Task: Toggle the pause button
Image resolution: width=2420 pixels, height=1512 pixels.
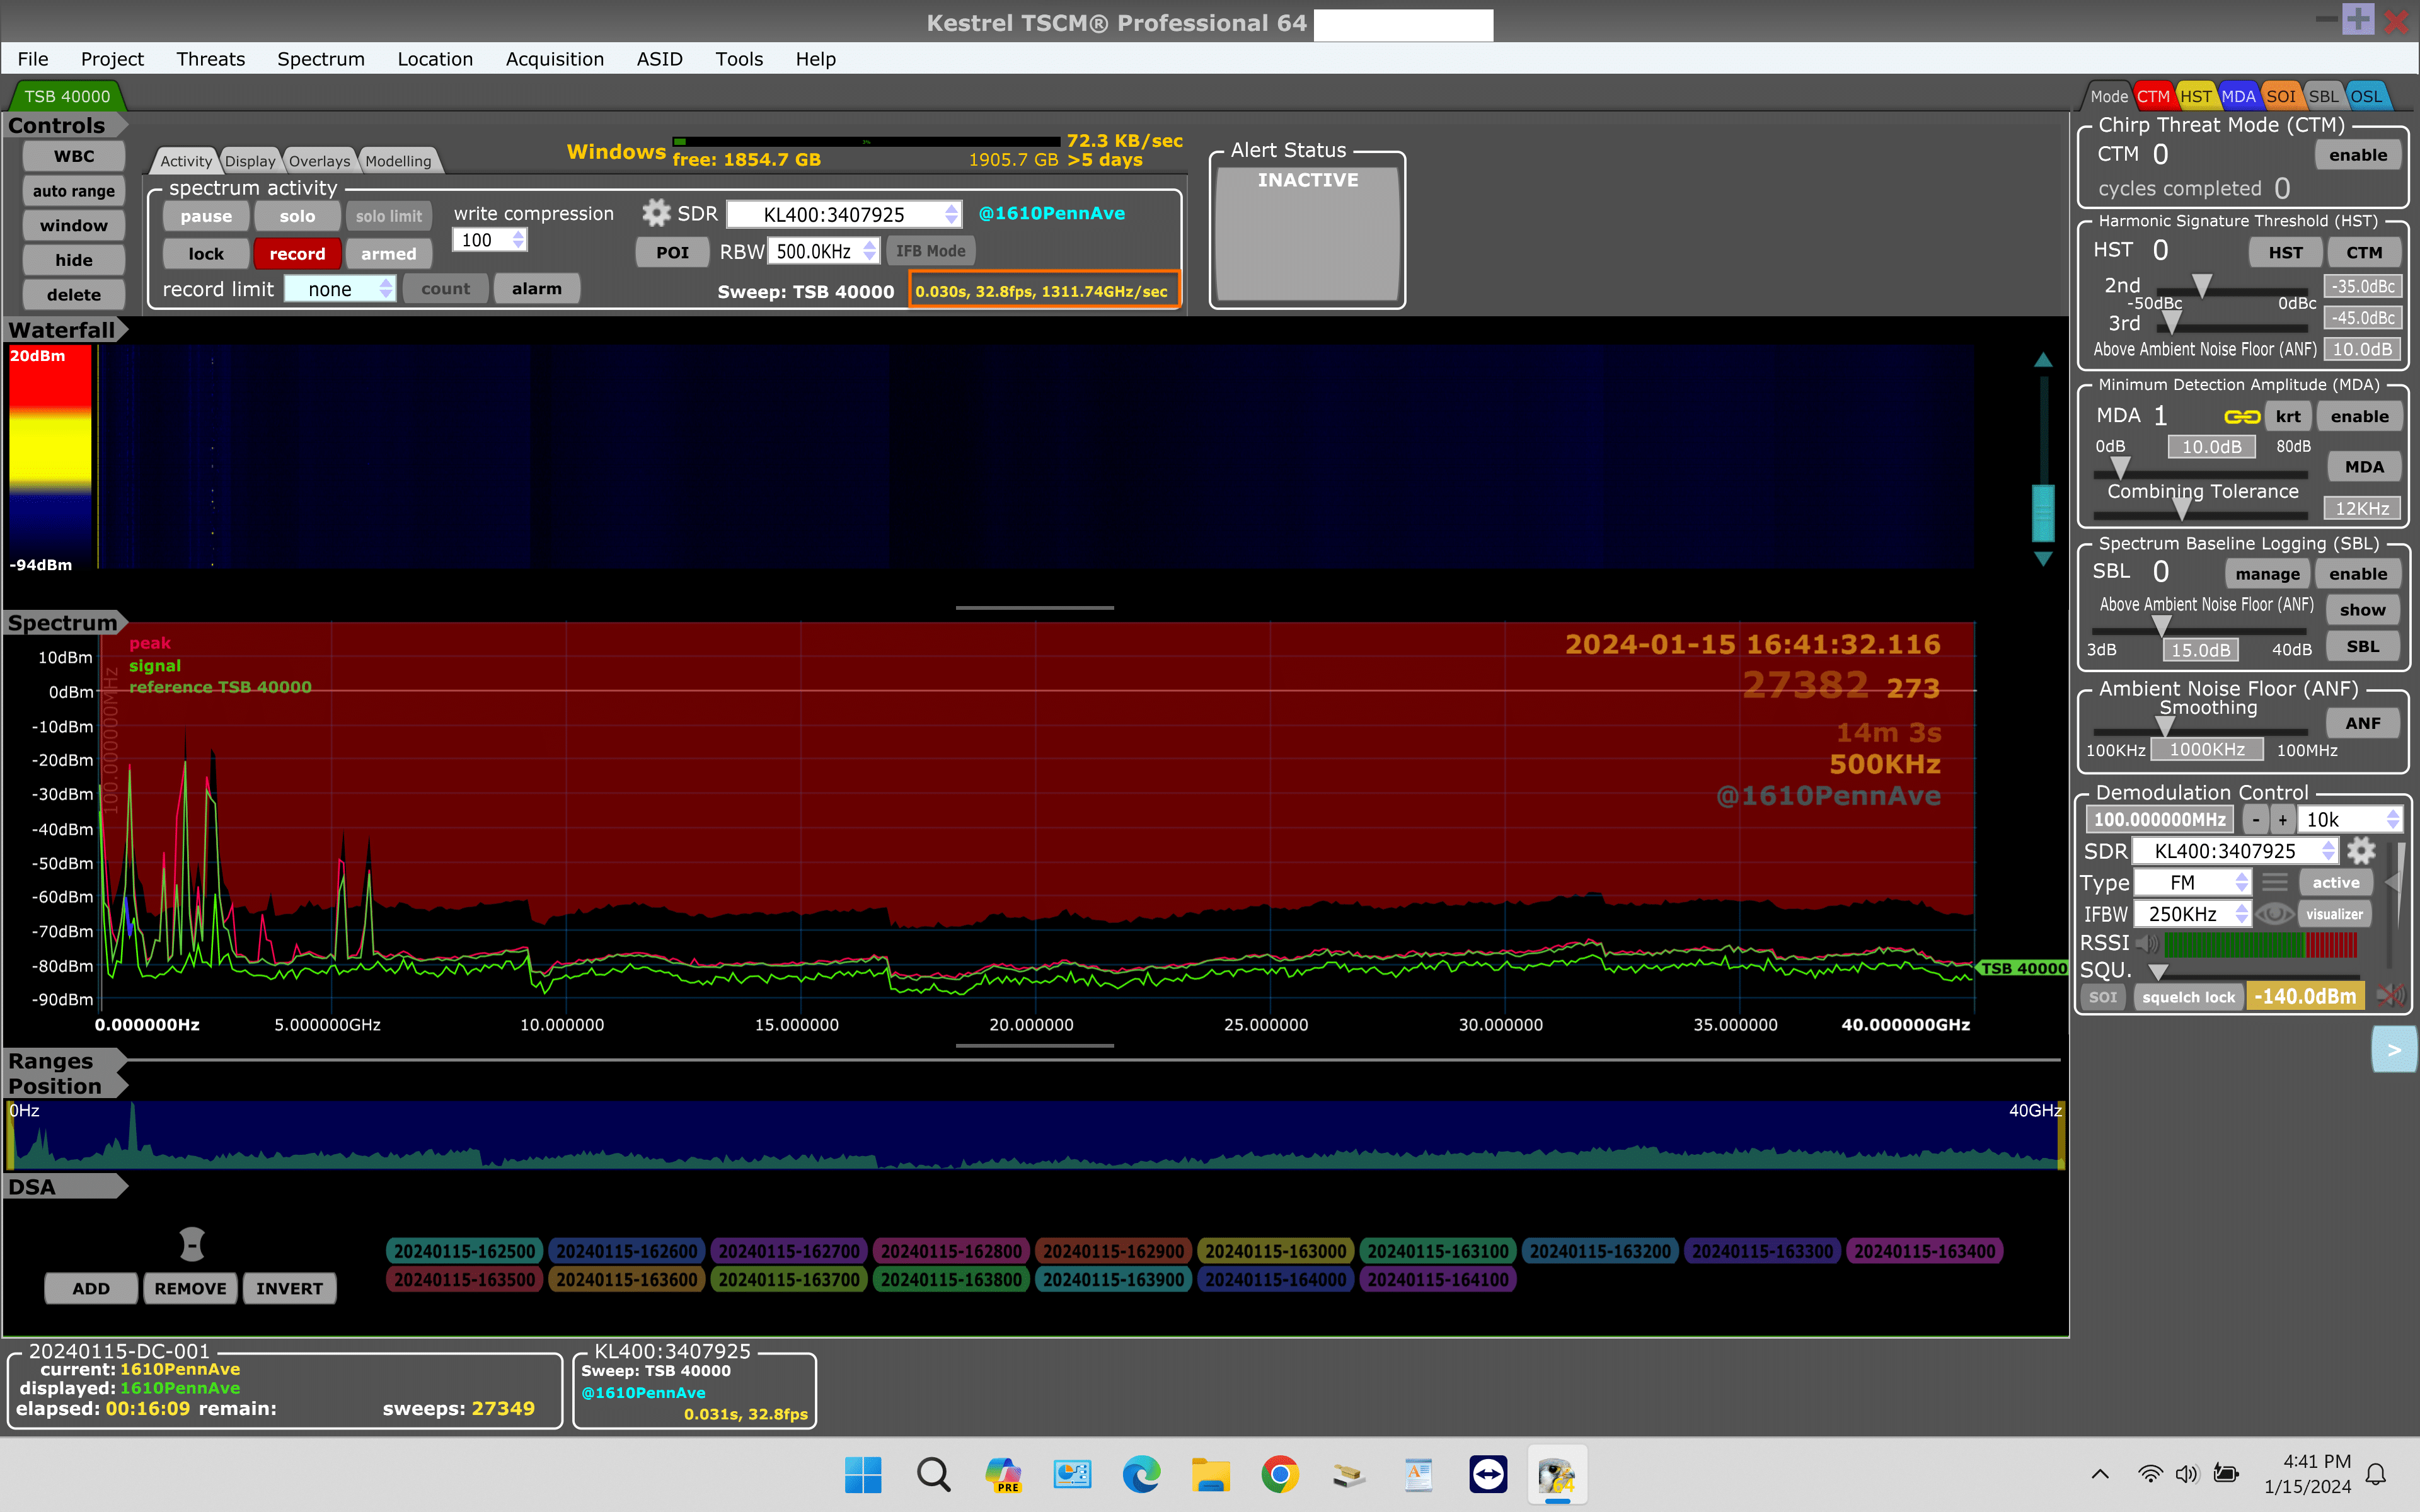Action: [x=206, y=216]
